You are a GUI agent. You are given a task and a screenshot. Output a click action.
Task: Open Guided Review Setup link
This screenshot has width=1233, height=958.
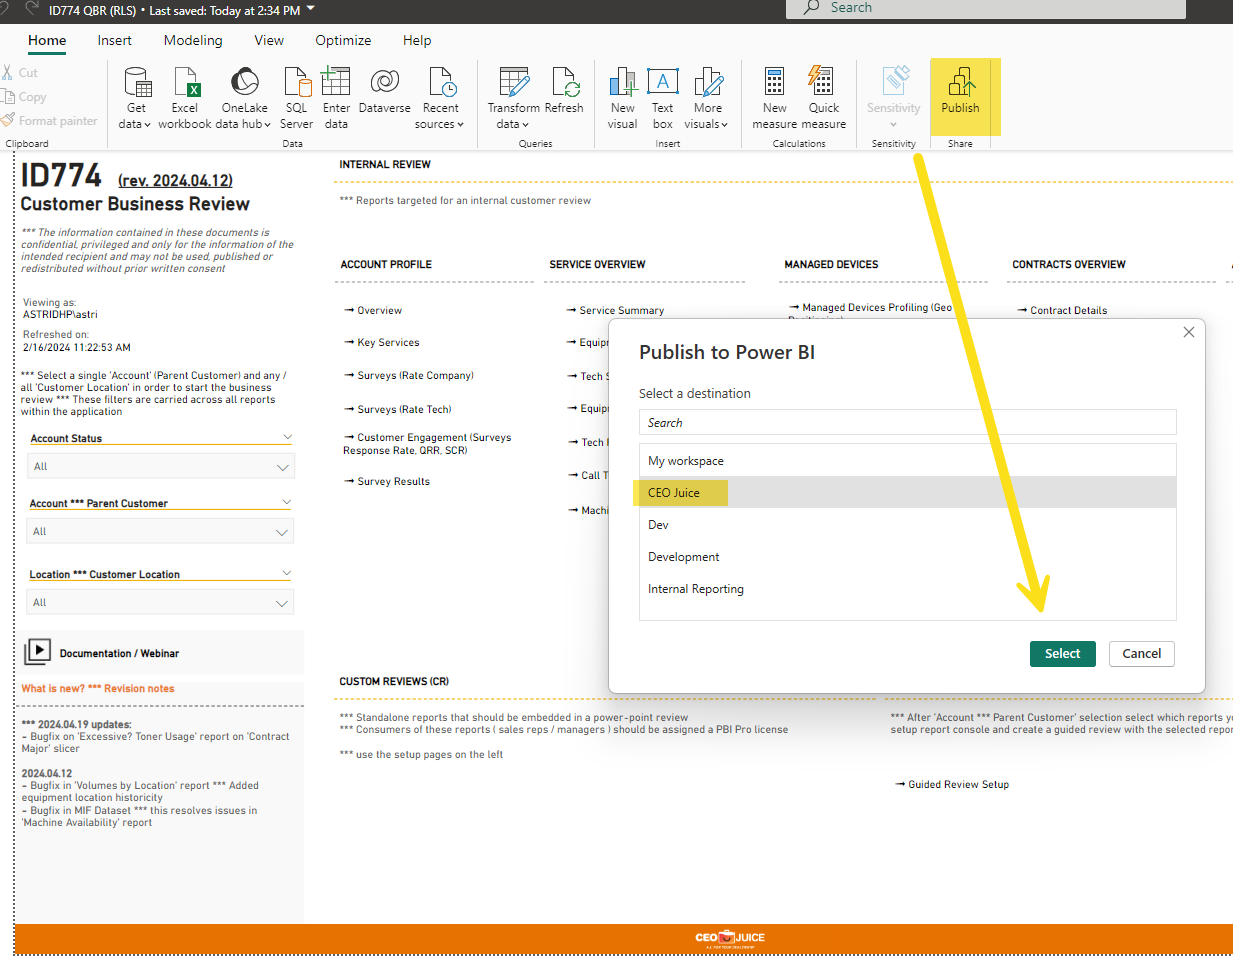point(952,784)
